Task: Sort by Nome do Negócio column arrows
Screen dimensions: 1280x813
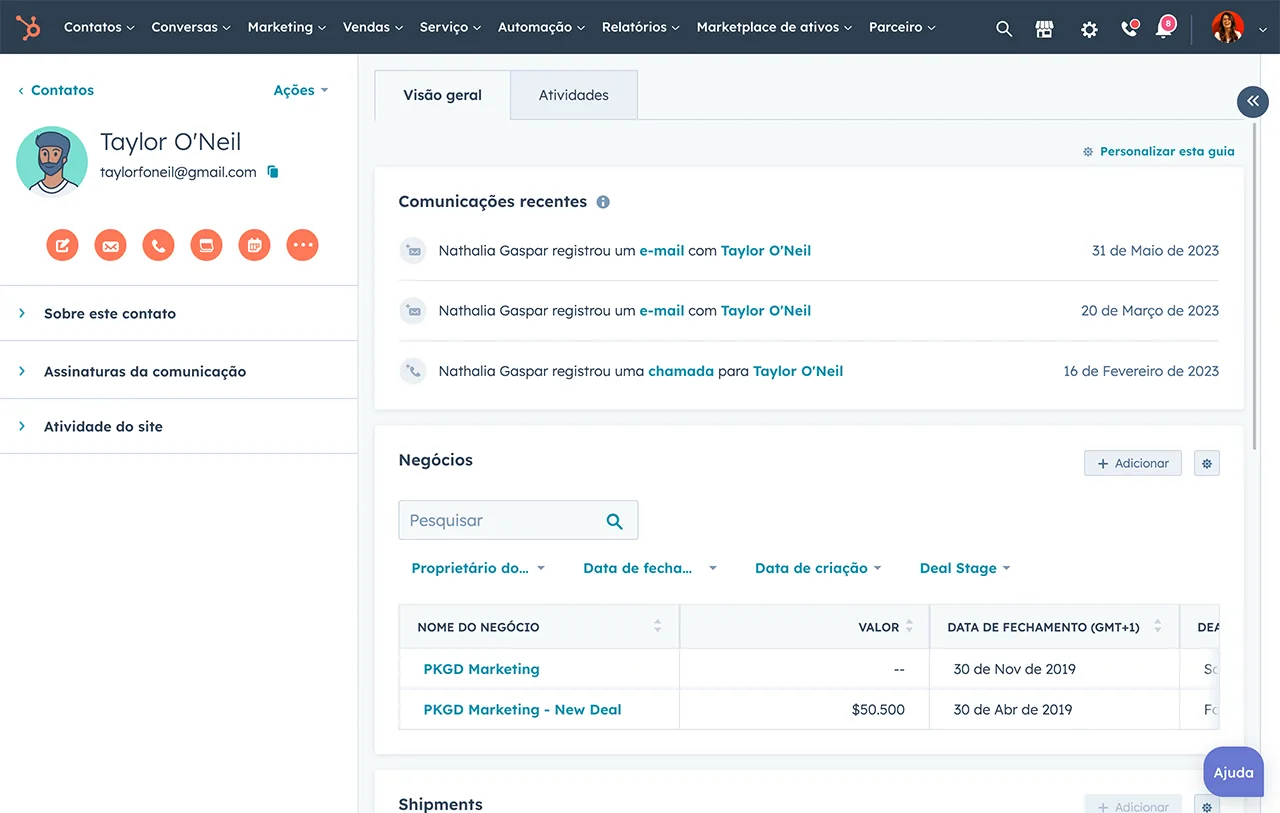Action: [x=657, y=626]
